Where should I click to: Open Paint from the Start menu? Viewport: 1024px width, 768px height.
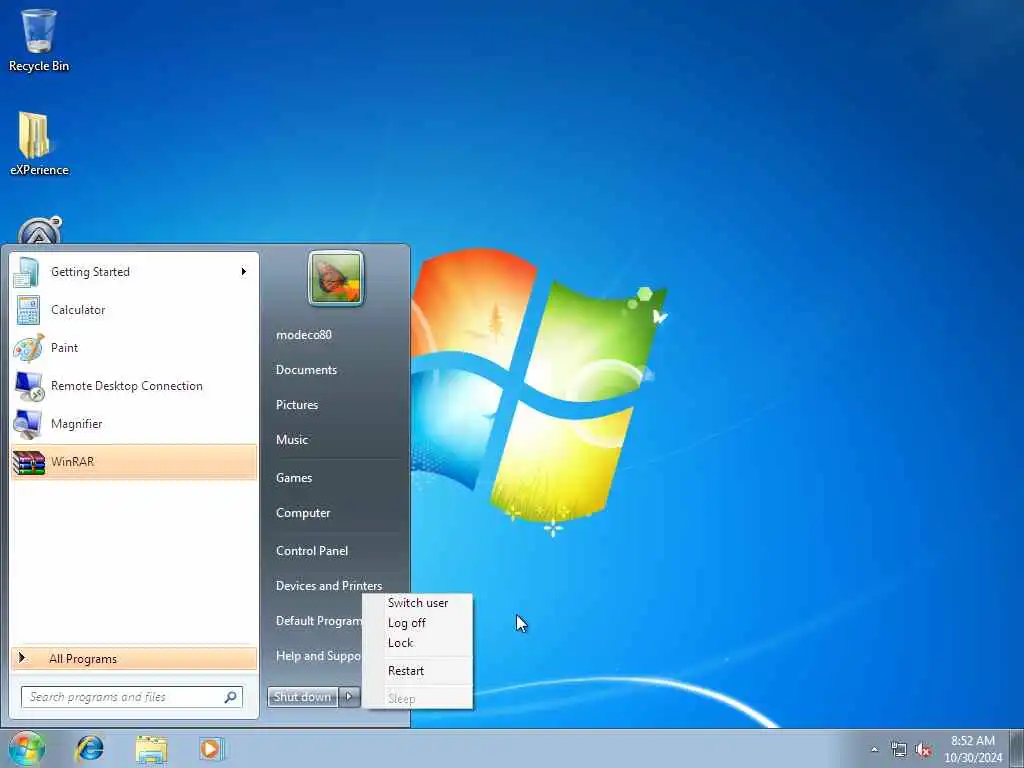[x=134, y=348]
